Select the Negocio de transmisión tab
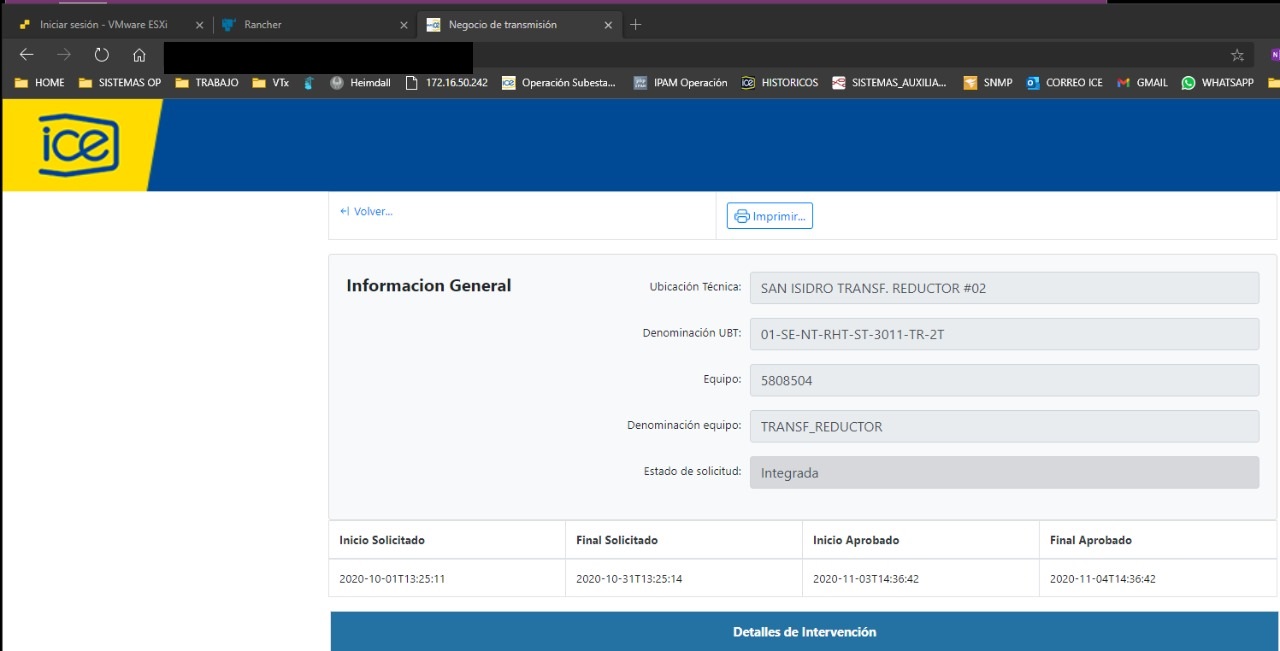1280x651 pixels. pyautogui.click(x=520, y=25)
